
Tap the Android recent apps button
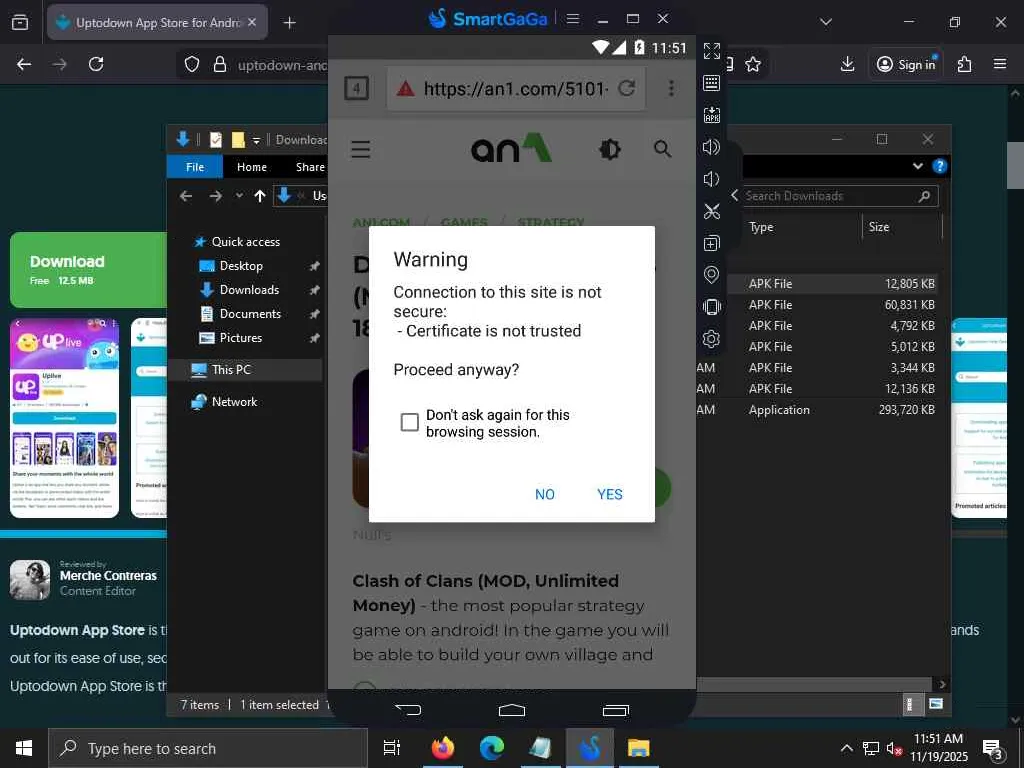pyautogui.click(x=615, y=710)
